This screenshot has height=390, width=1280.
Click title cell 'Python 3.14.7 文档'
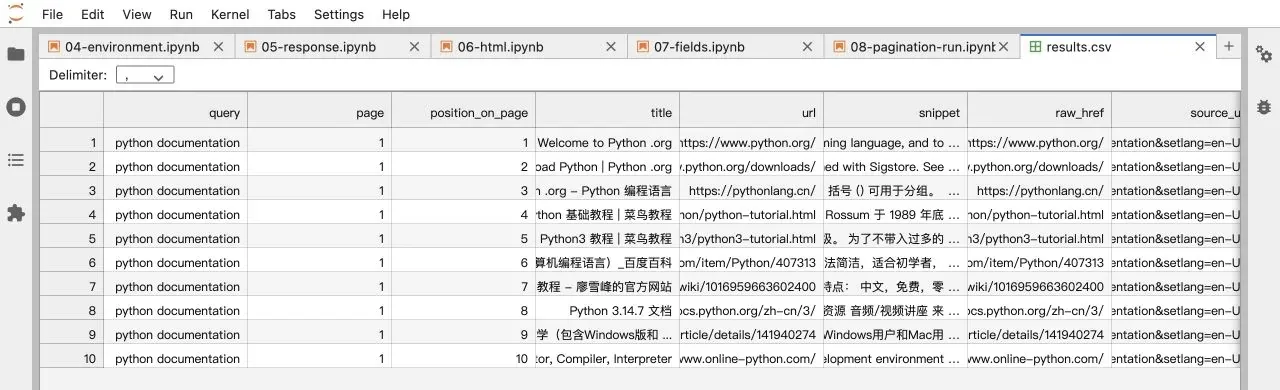(x=608, y=311)
